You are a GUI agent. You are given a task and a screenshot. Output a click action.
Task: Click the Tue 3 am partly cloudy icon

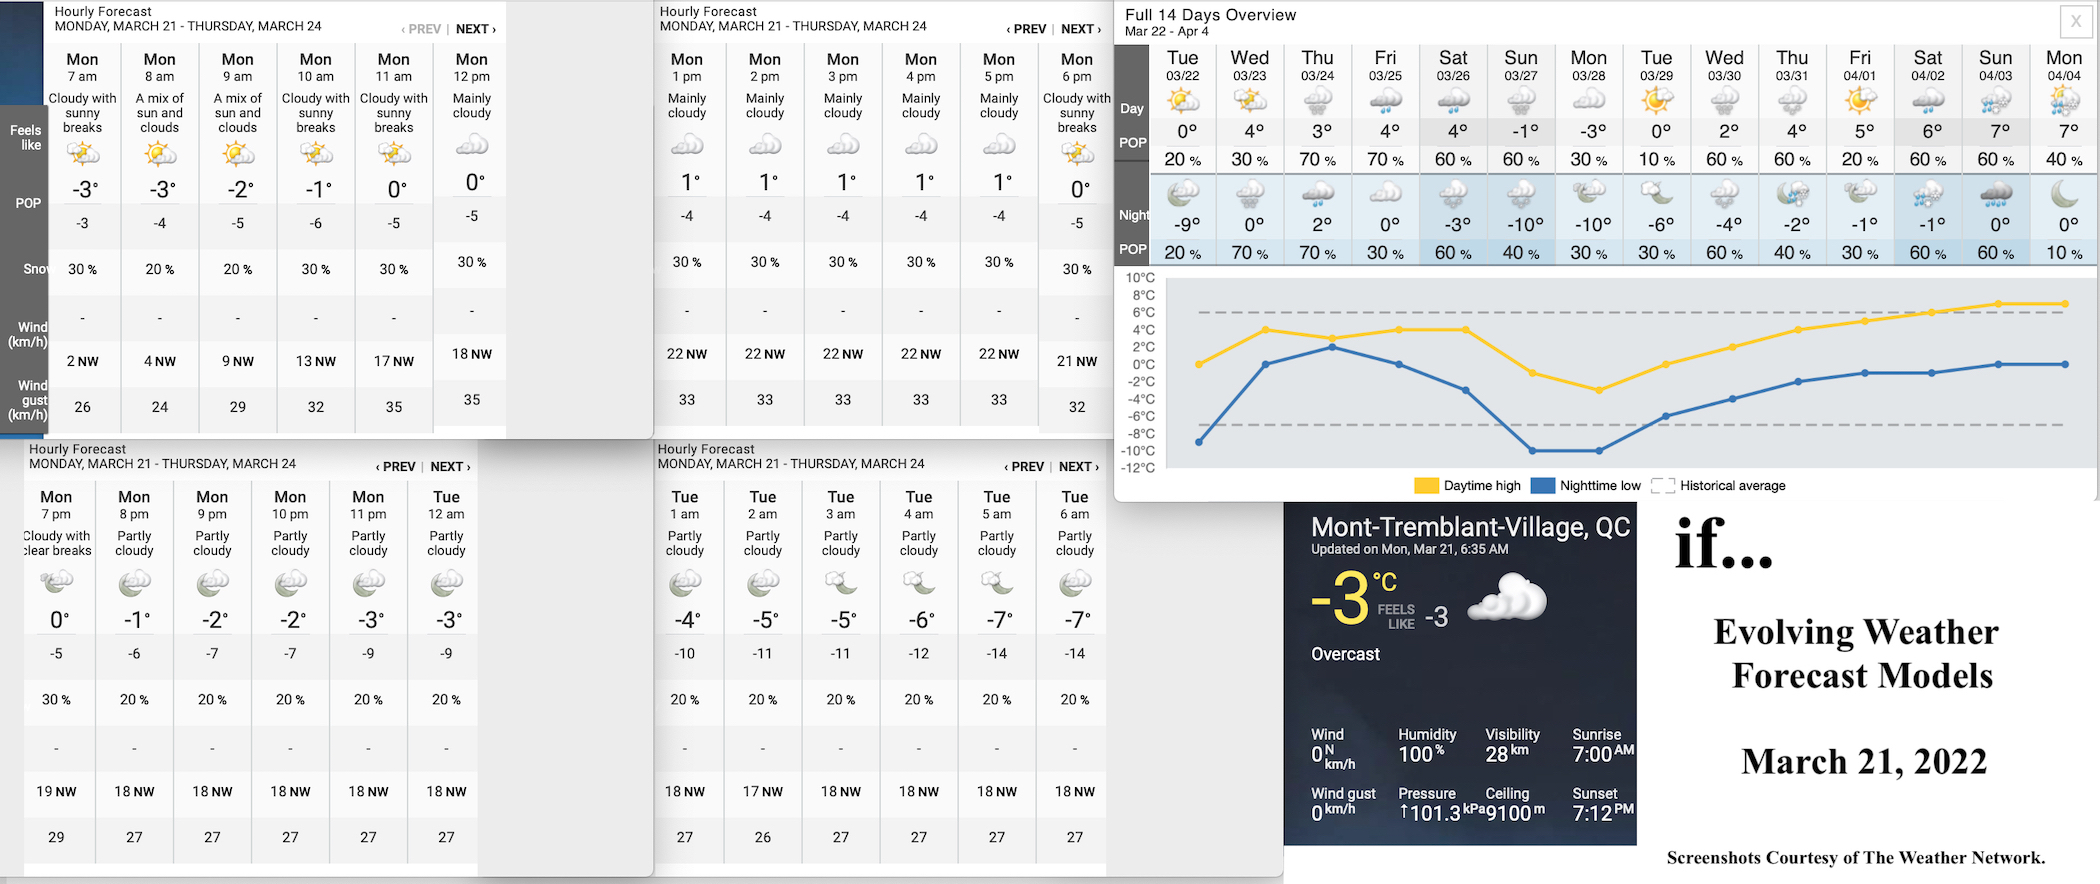point(841,582)
